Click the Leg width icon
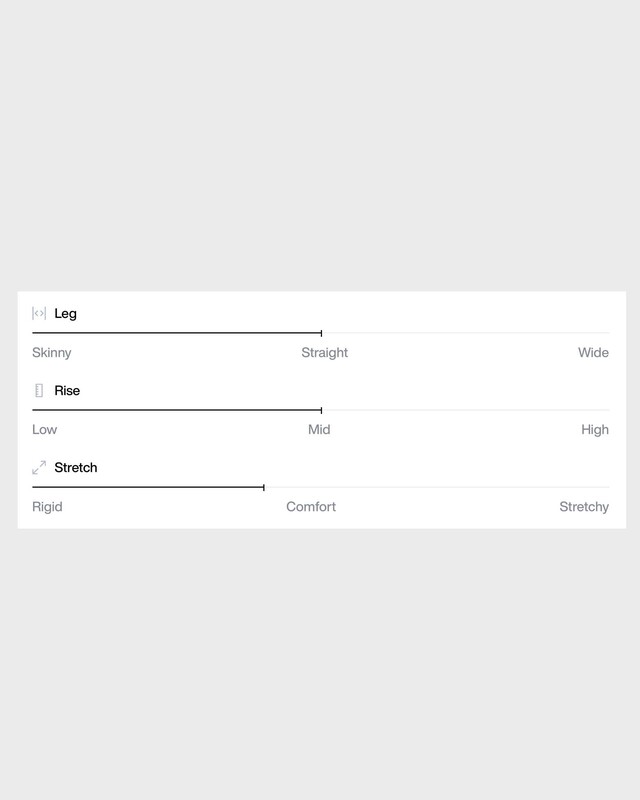 [39, 314]
